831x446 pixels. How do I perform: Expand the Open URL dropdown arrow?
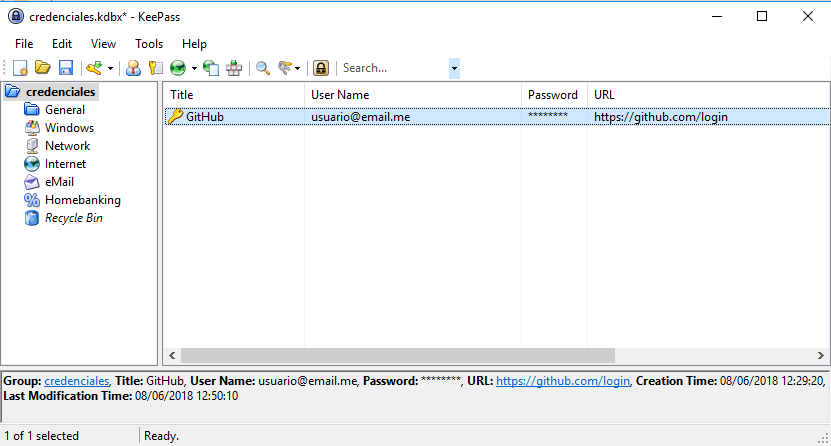pyautogui.click(x=194, y=68)
